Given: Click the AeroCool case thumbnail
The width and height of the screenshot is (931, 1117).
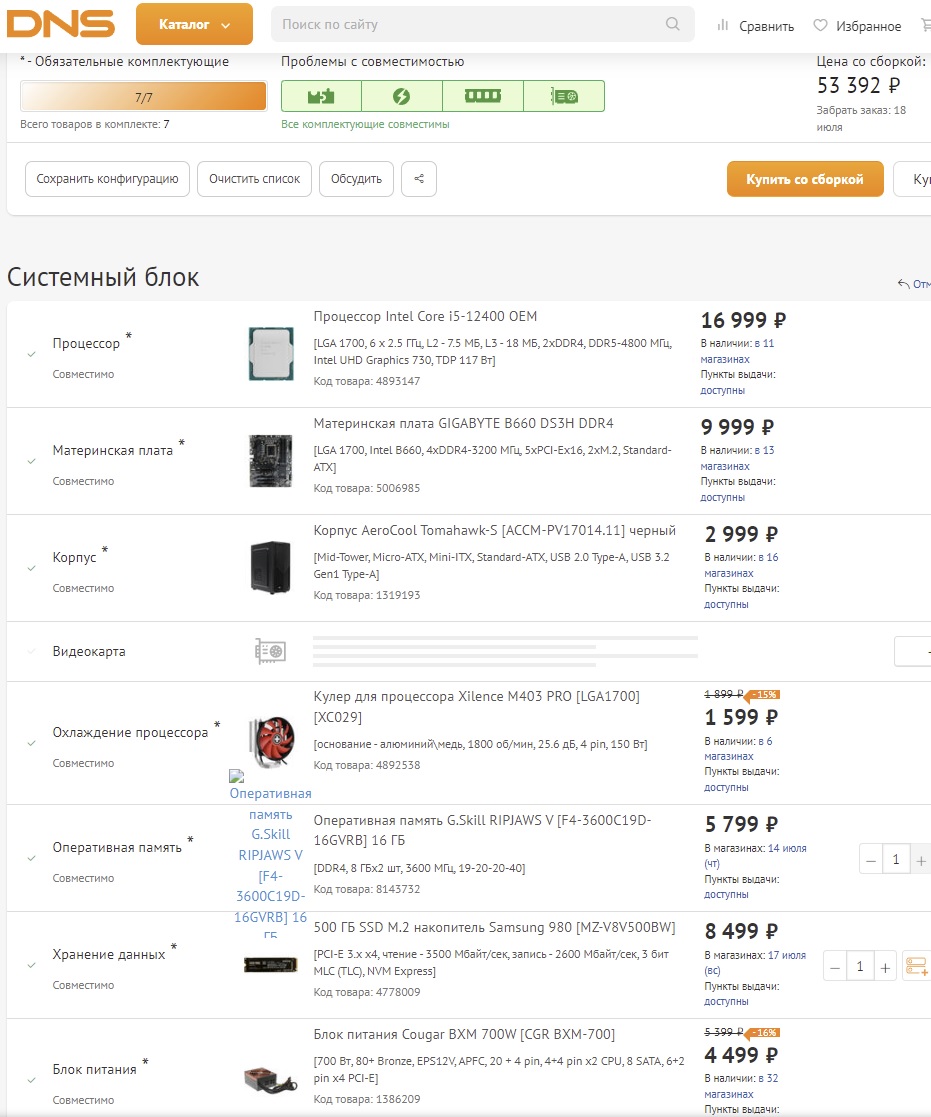Looking at the screenshot, I should 271,568.
